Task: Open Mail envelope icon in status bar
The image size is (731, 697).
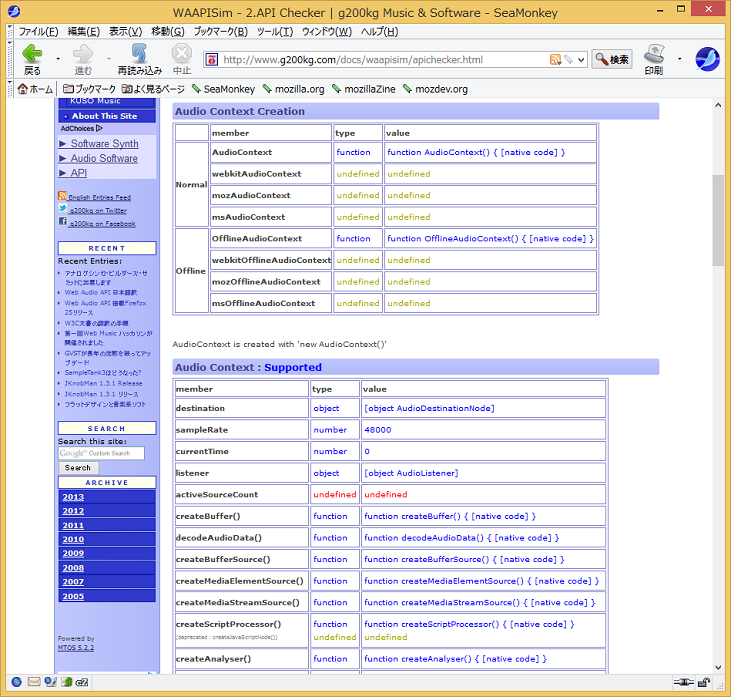Action: click(x=33, y=683)
